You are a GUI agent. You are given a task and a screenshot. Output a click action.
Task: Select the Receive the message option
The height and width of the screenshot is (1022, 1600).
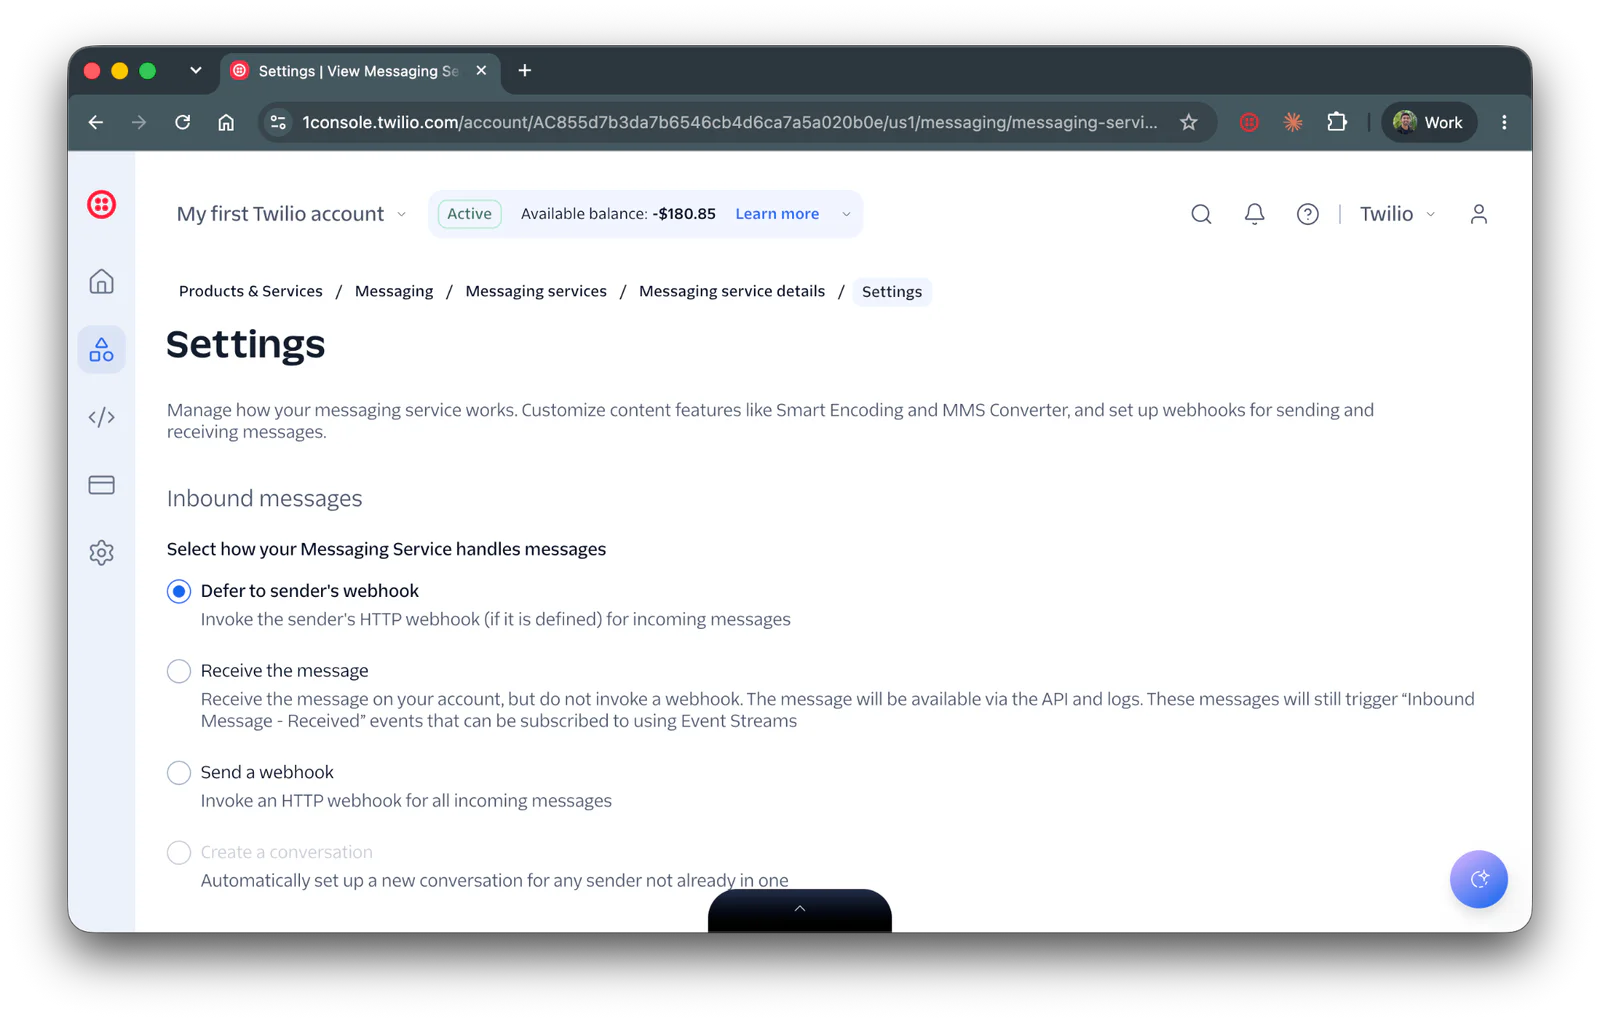pos(179,671)
